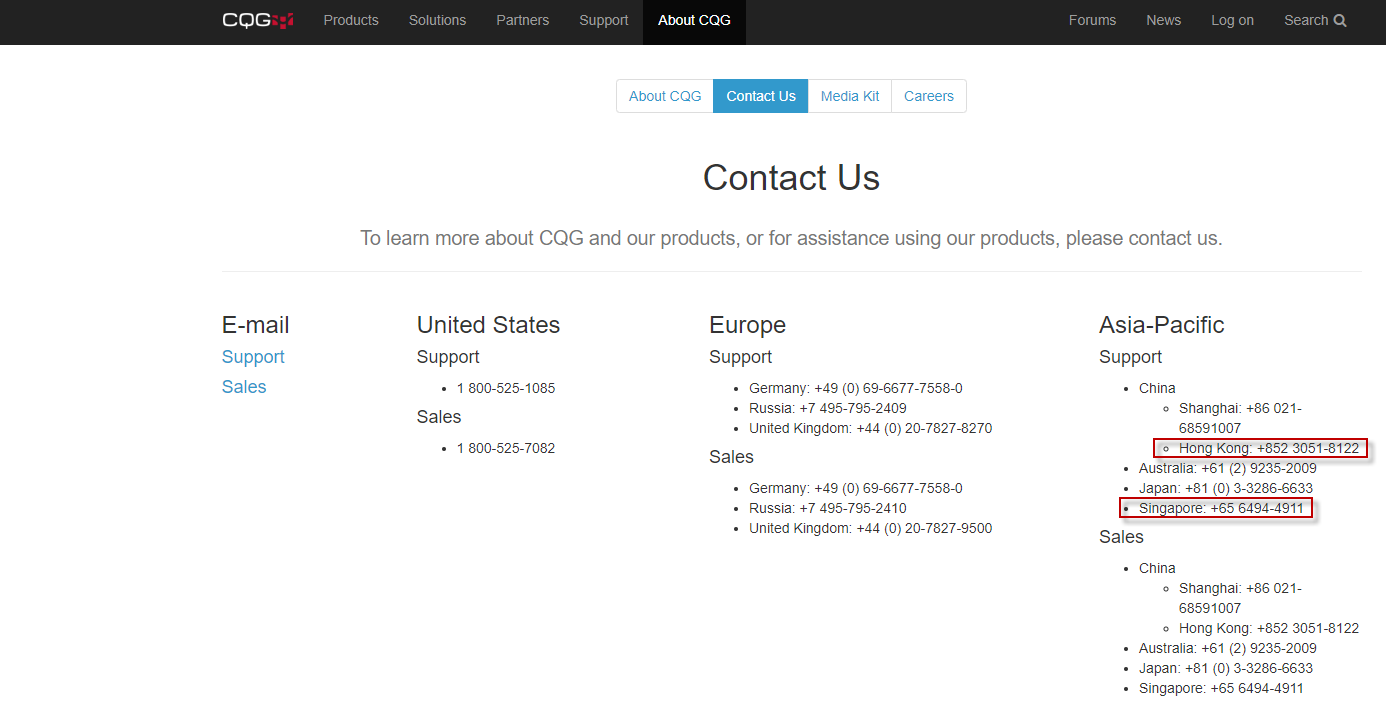The image size is (1386, 719).
Task: Select Germany number under Europe Sales
Action: [856, 488]
